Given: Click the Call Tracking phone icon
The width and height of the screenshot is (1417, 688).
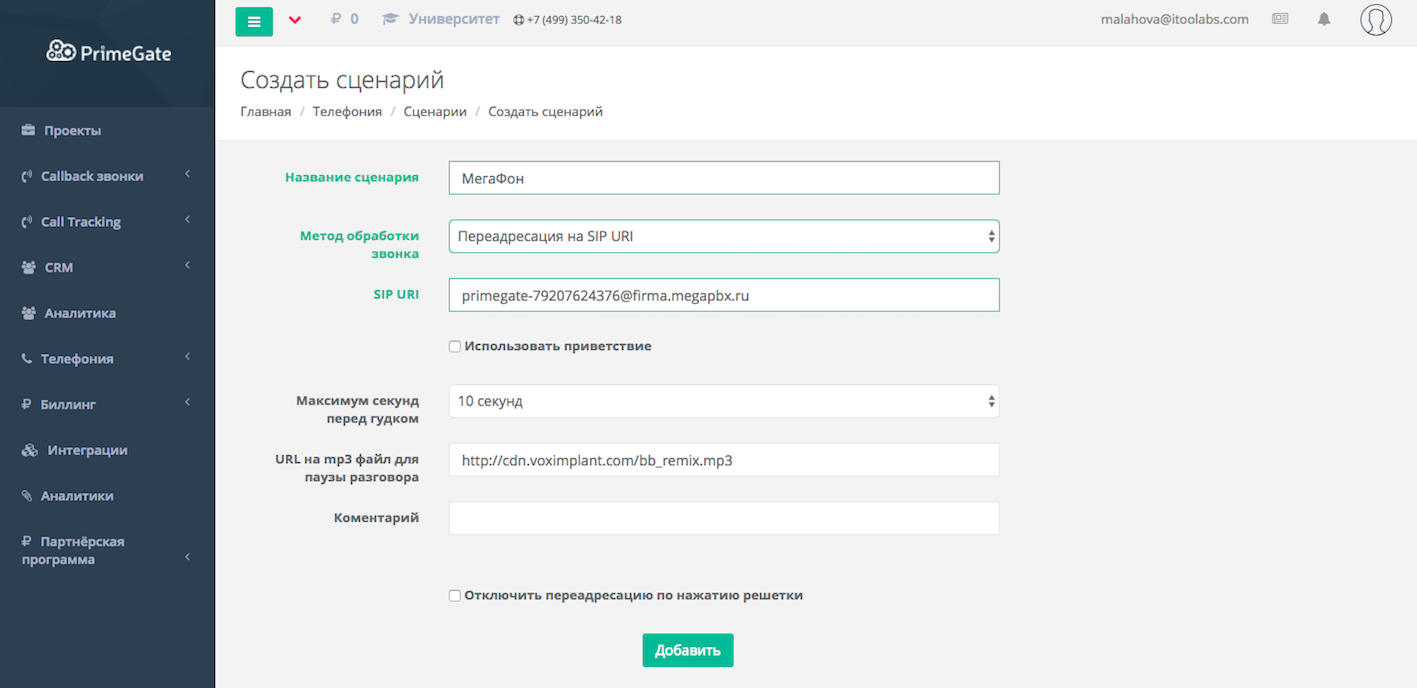Looking at the screenshot, I should [x=27, y=222].
